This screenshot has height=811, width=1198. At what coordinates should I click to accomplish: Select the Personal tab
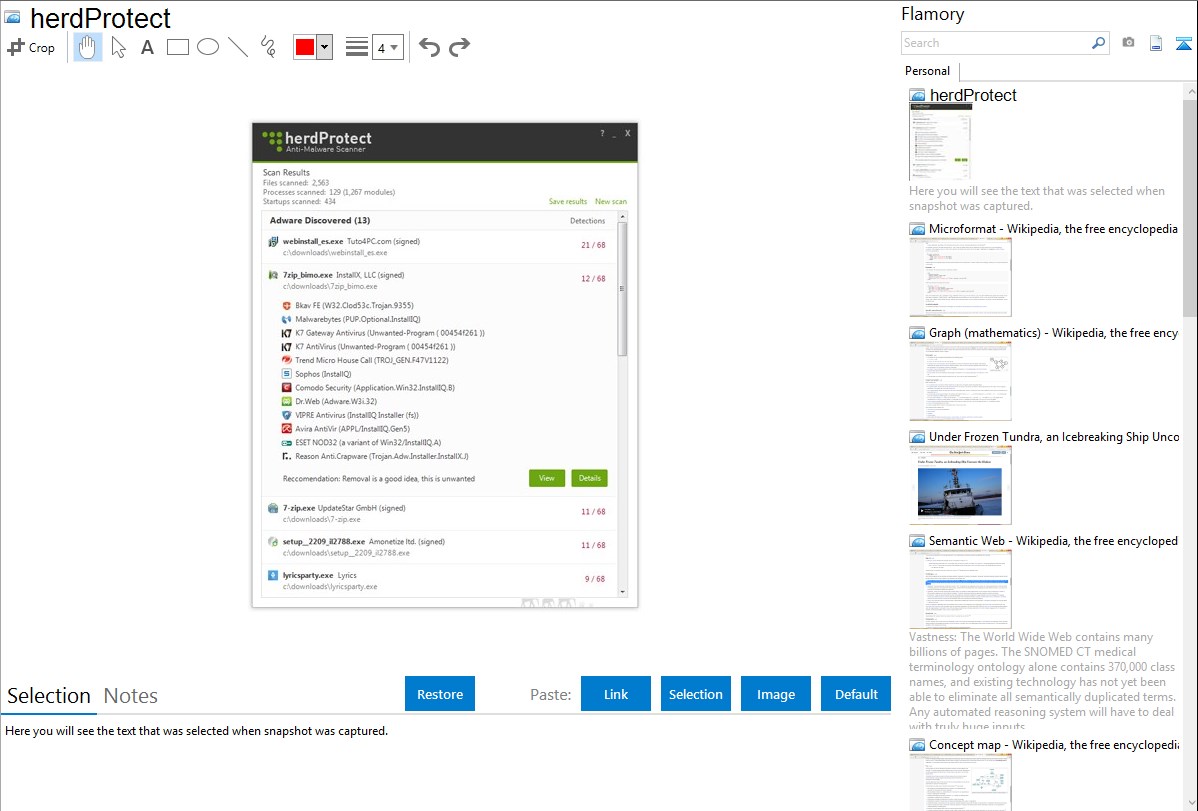pos(928,71)
